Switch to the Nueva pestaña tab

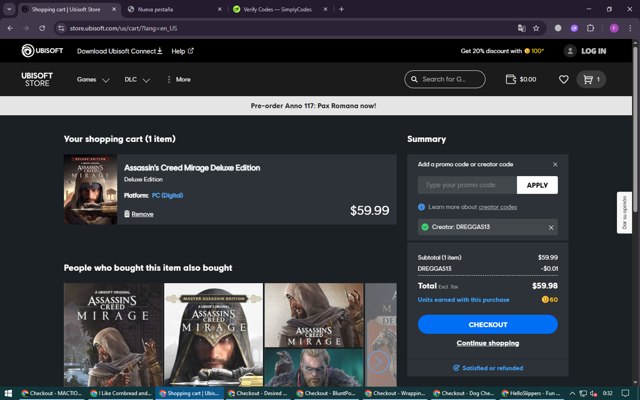175,9
